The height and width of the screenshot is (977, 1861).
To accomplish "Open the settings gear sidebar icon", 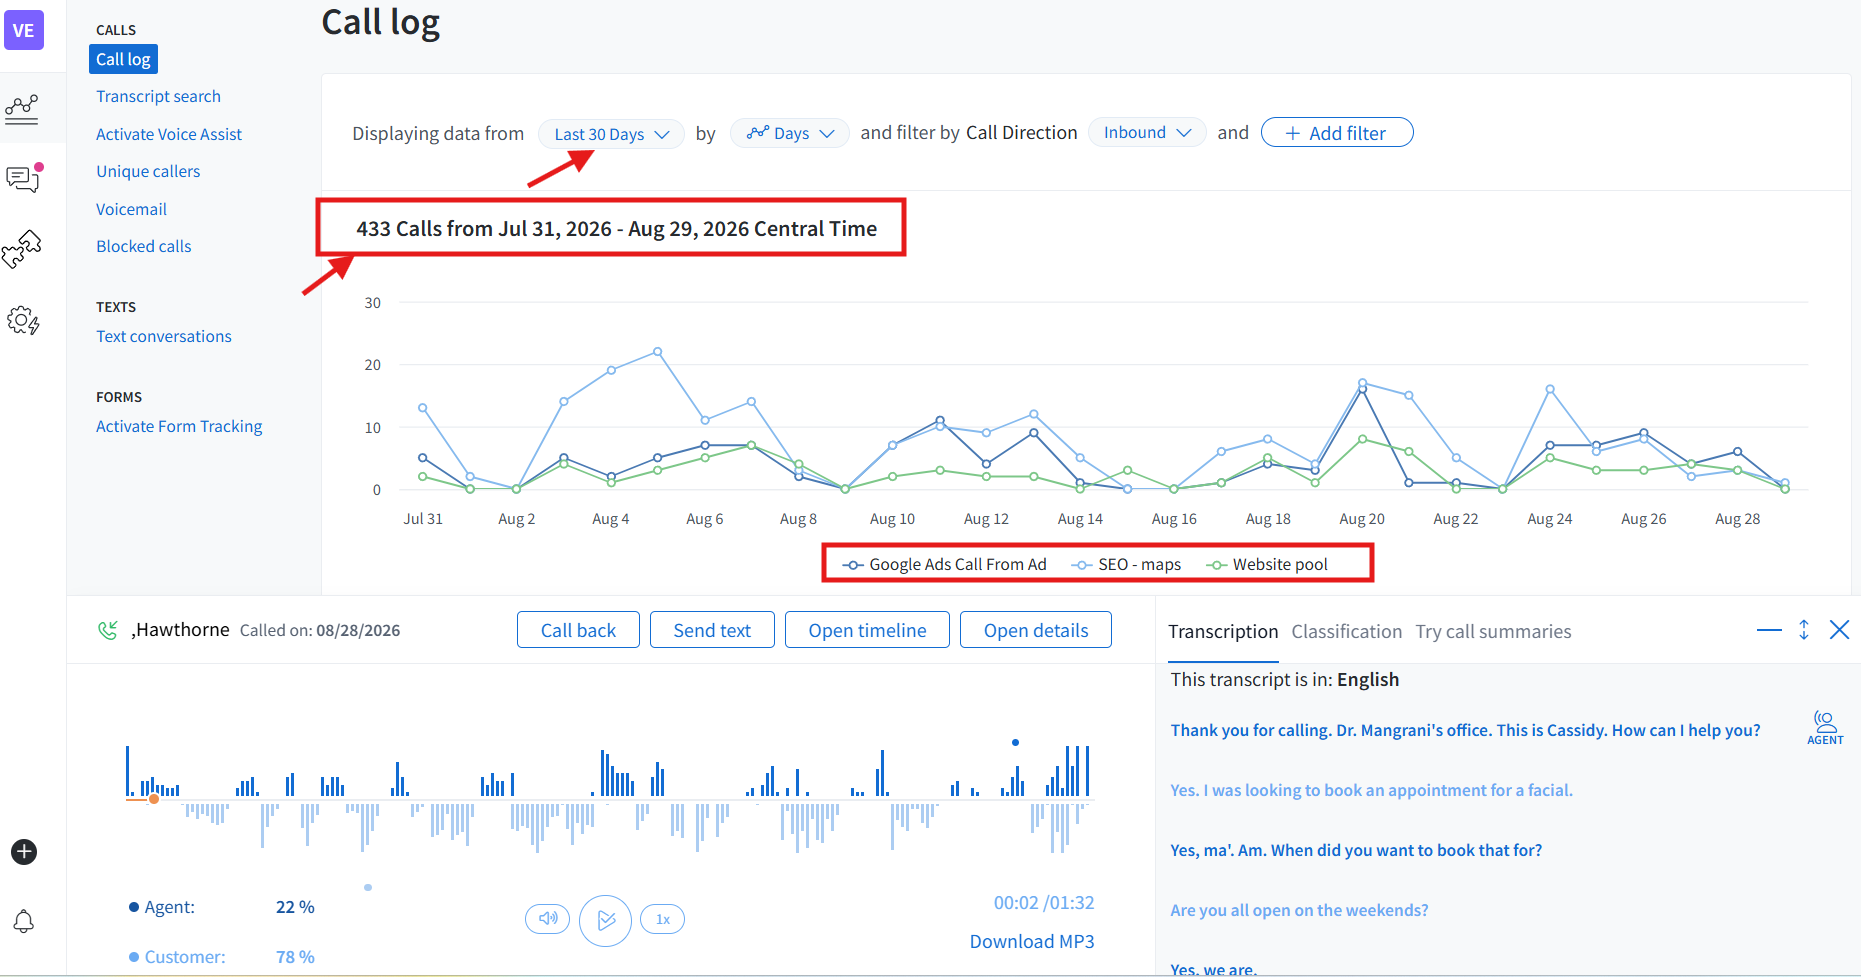I will pyautogui.click(x=23, y=321).
